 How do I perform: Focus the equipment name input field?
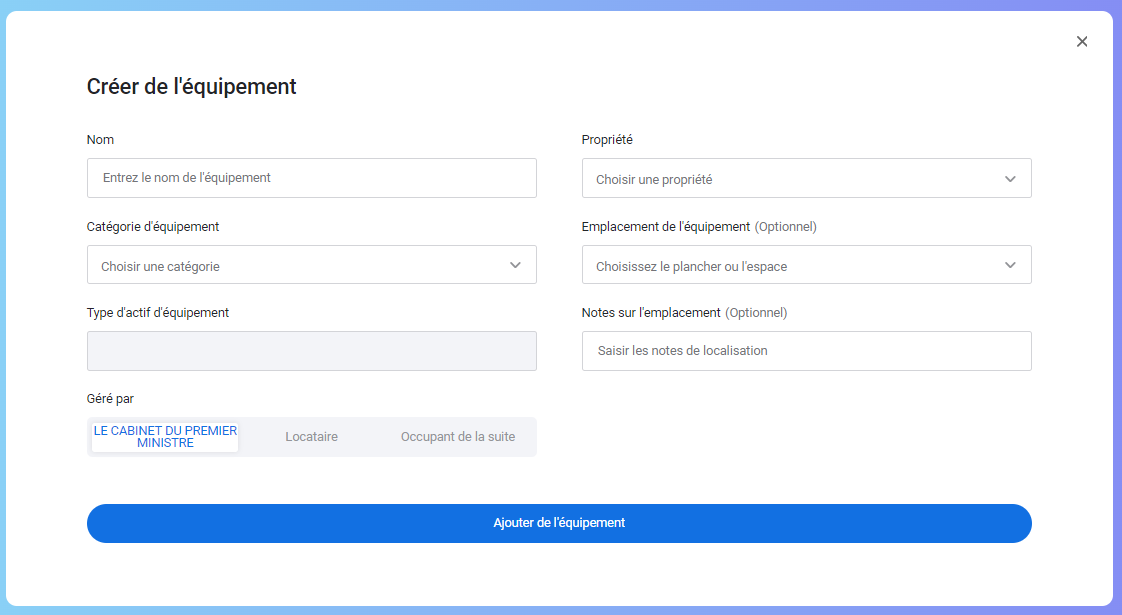click(311, 178)
